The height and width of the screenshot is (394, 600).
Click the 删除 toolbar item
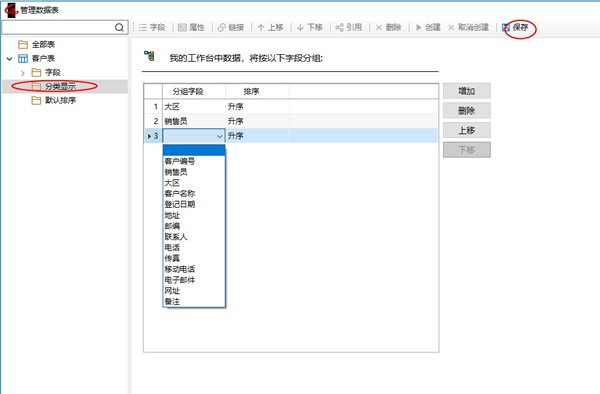pos(388,27)
